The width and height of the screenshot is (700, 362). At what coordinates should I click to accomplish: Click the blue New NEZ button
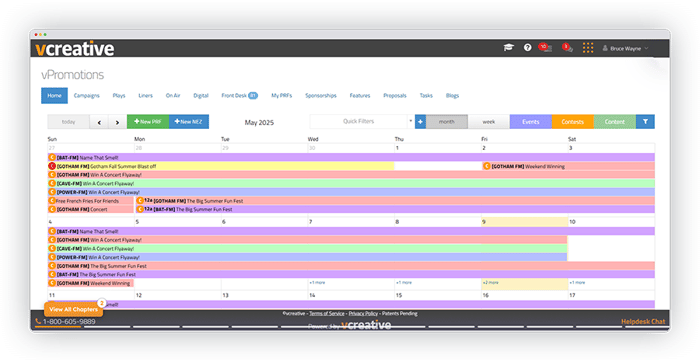[189, 121]
